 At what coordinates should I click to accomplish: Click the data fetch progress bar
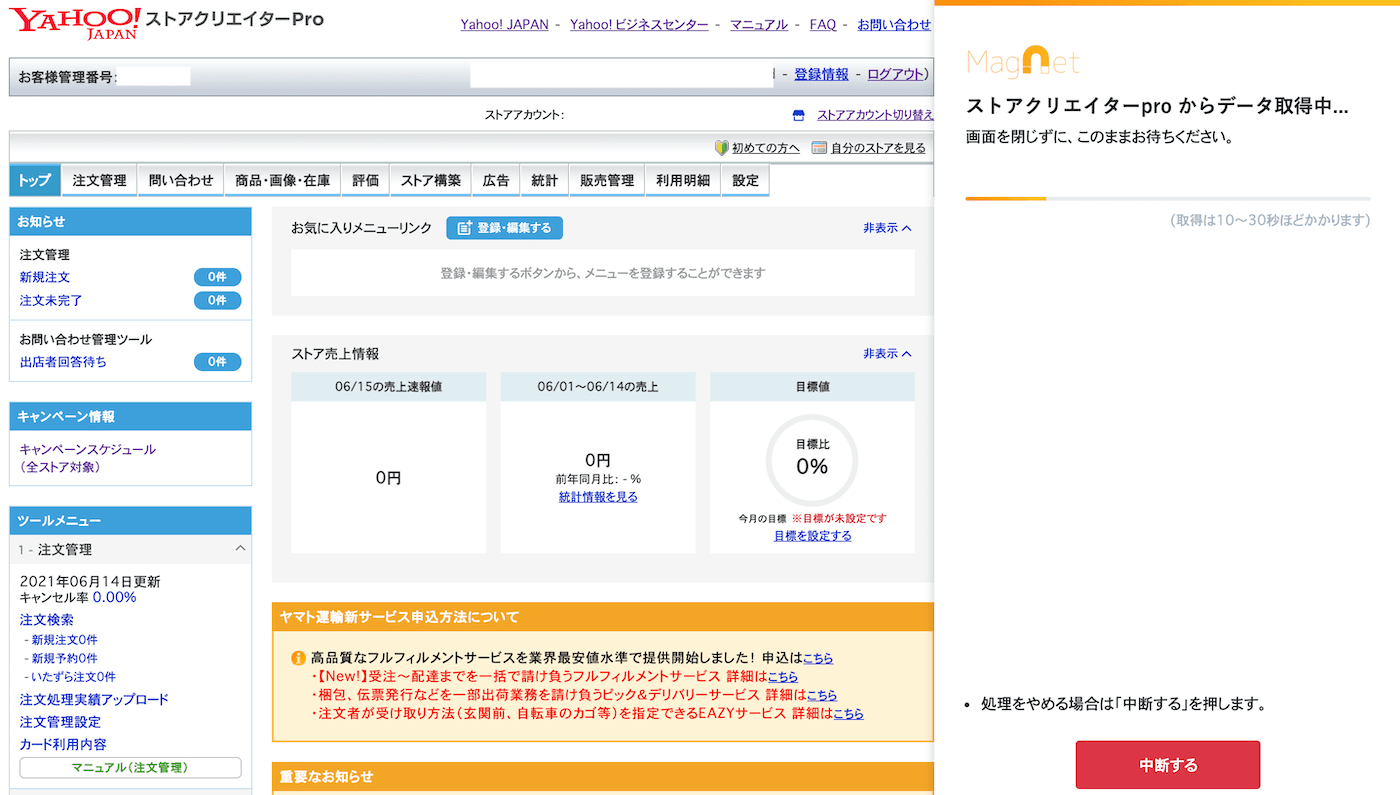pyautogui.click(x=1168, y=199)
